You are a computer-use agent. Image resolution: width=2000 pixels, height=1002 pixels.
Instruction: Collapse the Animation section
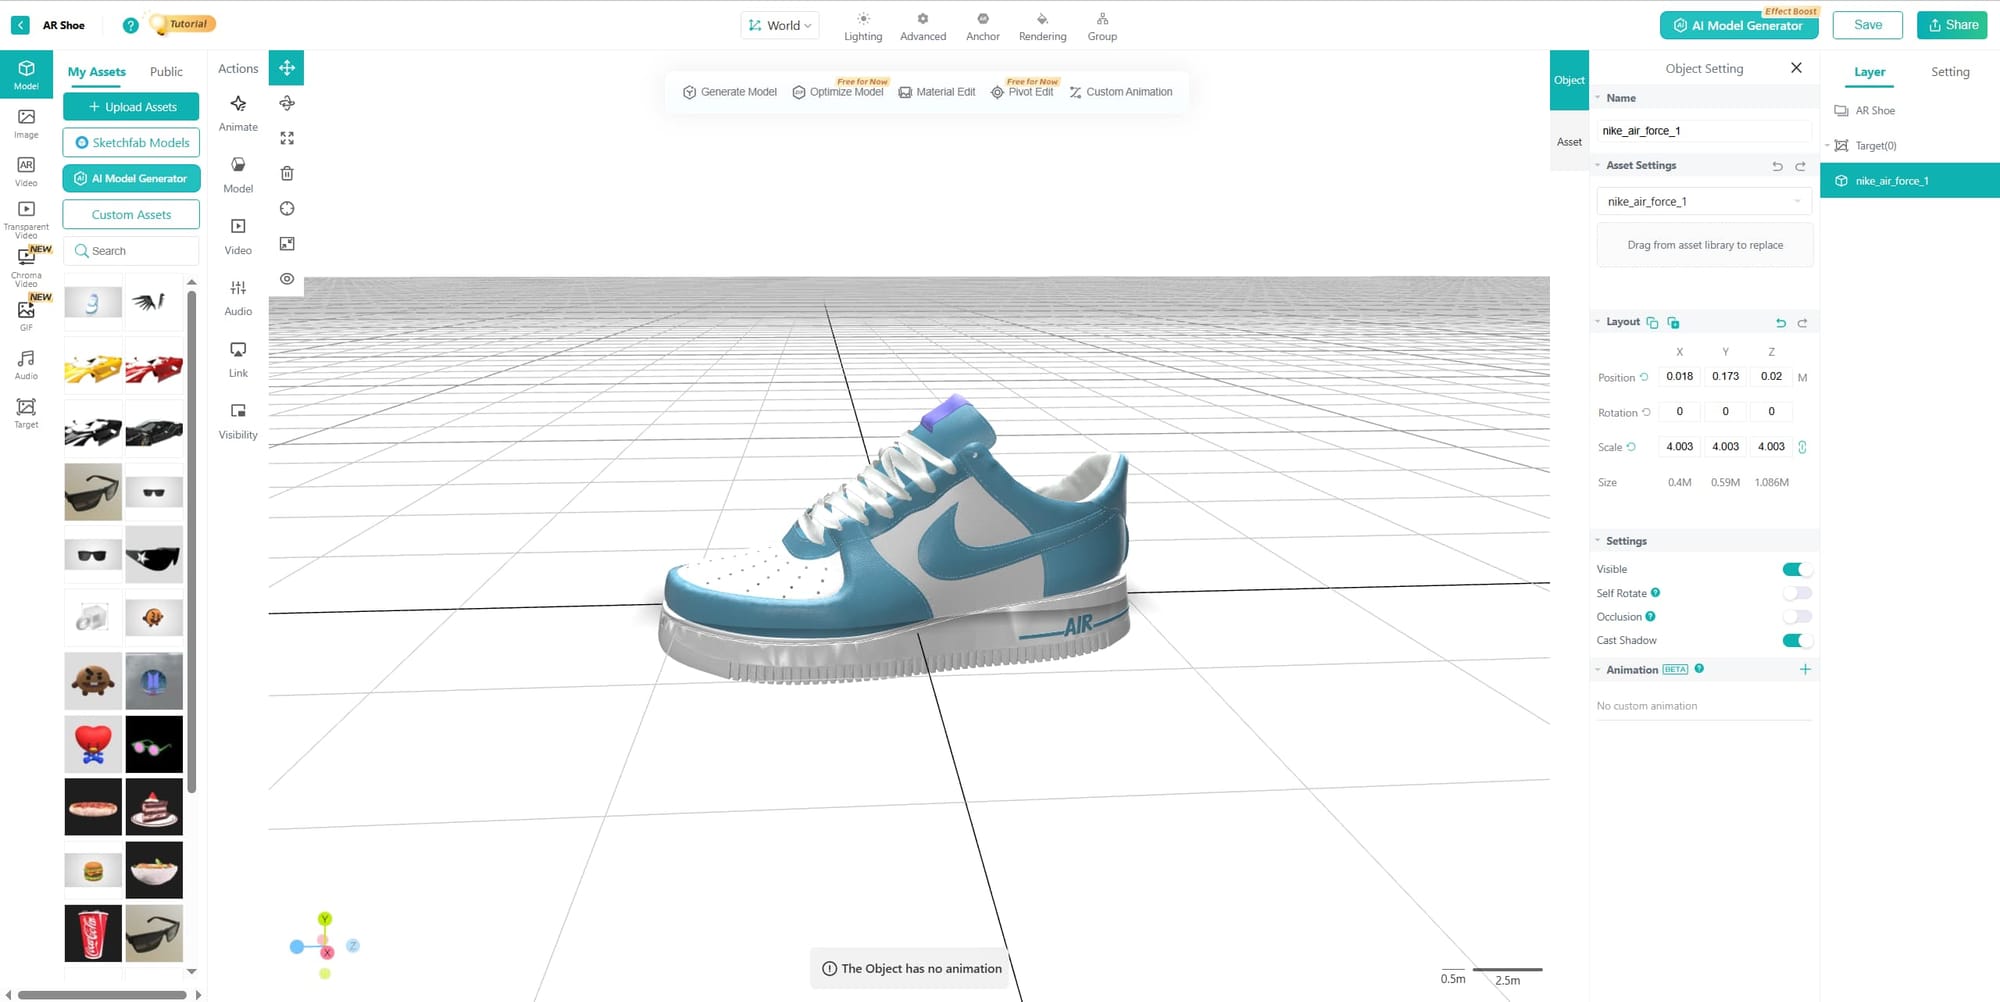tap(1597, 670)
